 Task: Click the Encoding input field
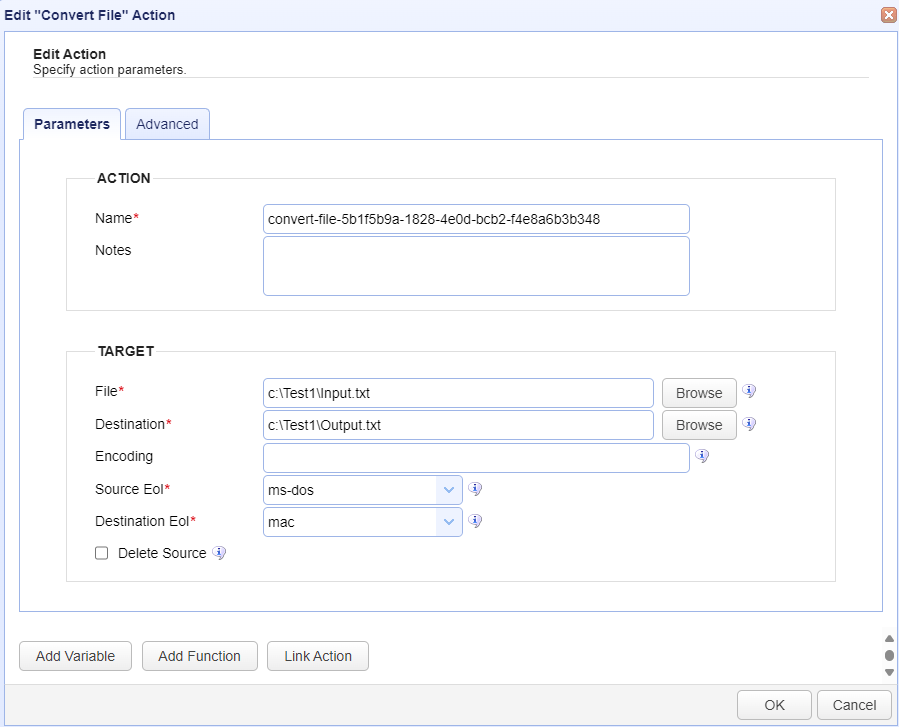pyautogui.click(x=476, y=458)
